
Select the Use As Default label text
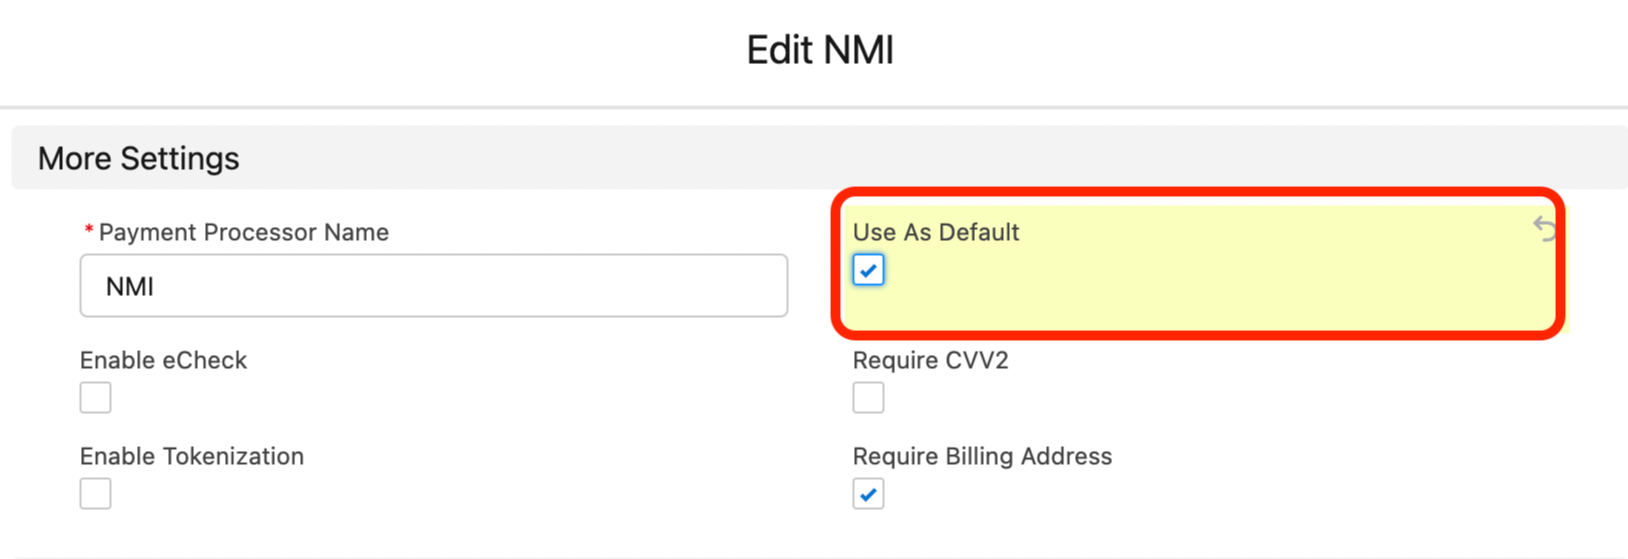[936, 232]
